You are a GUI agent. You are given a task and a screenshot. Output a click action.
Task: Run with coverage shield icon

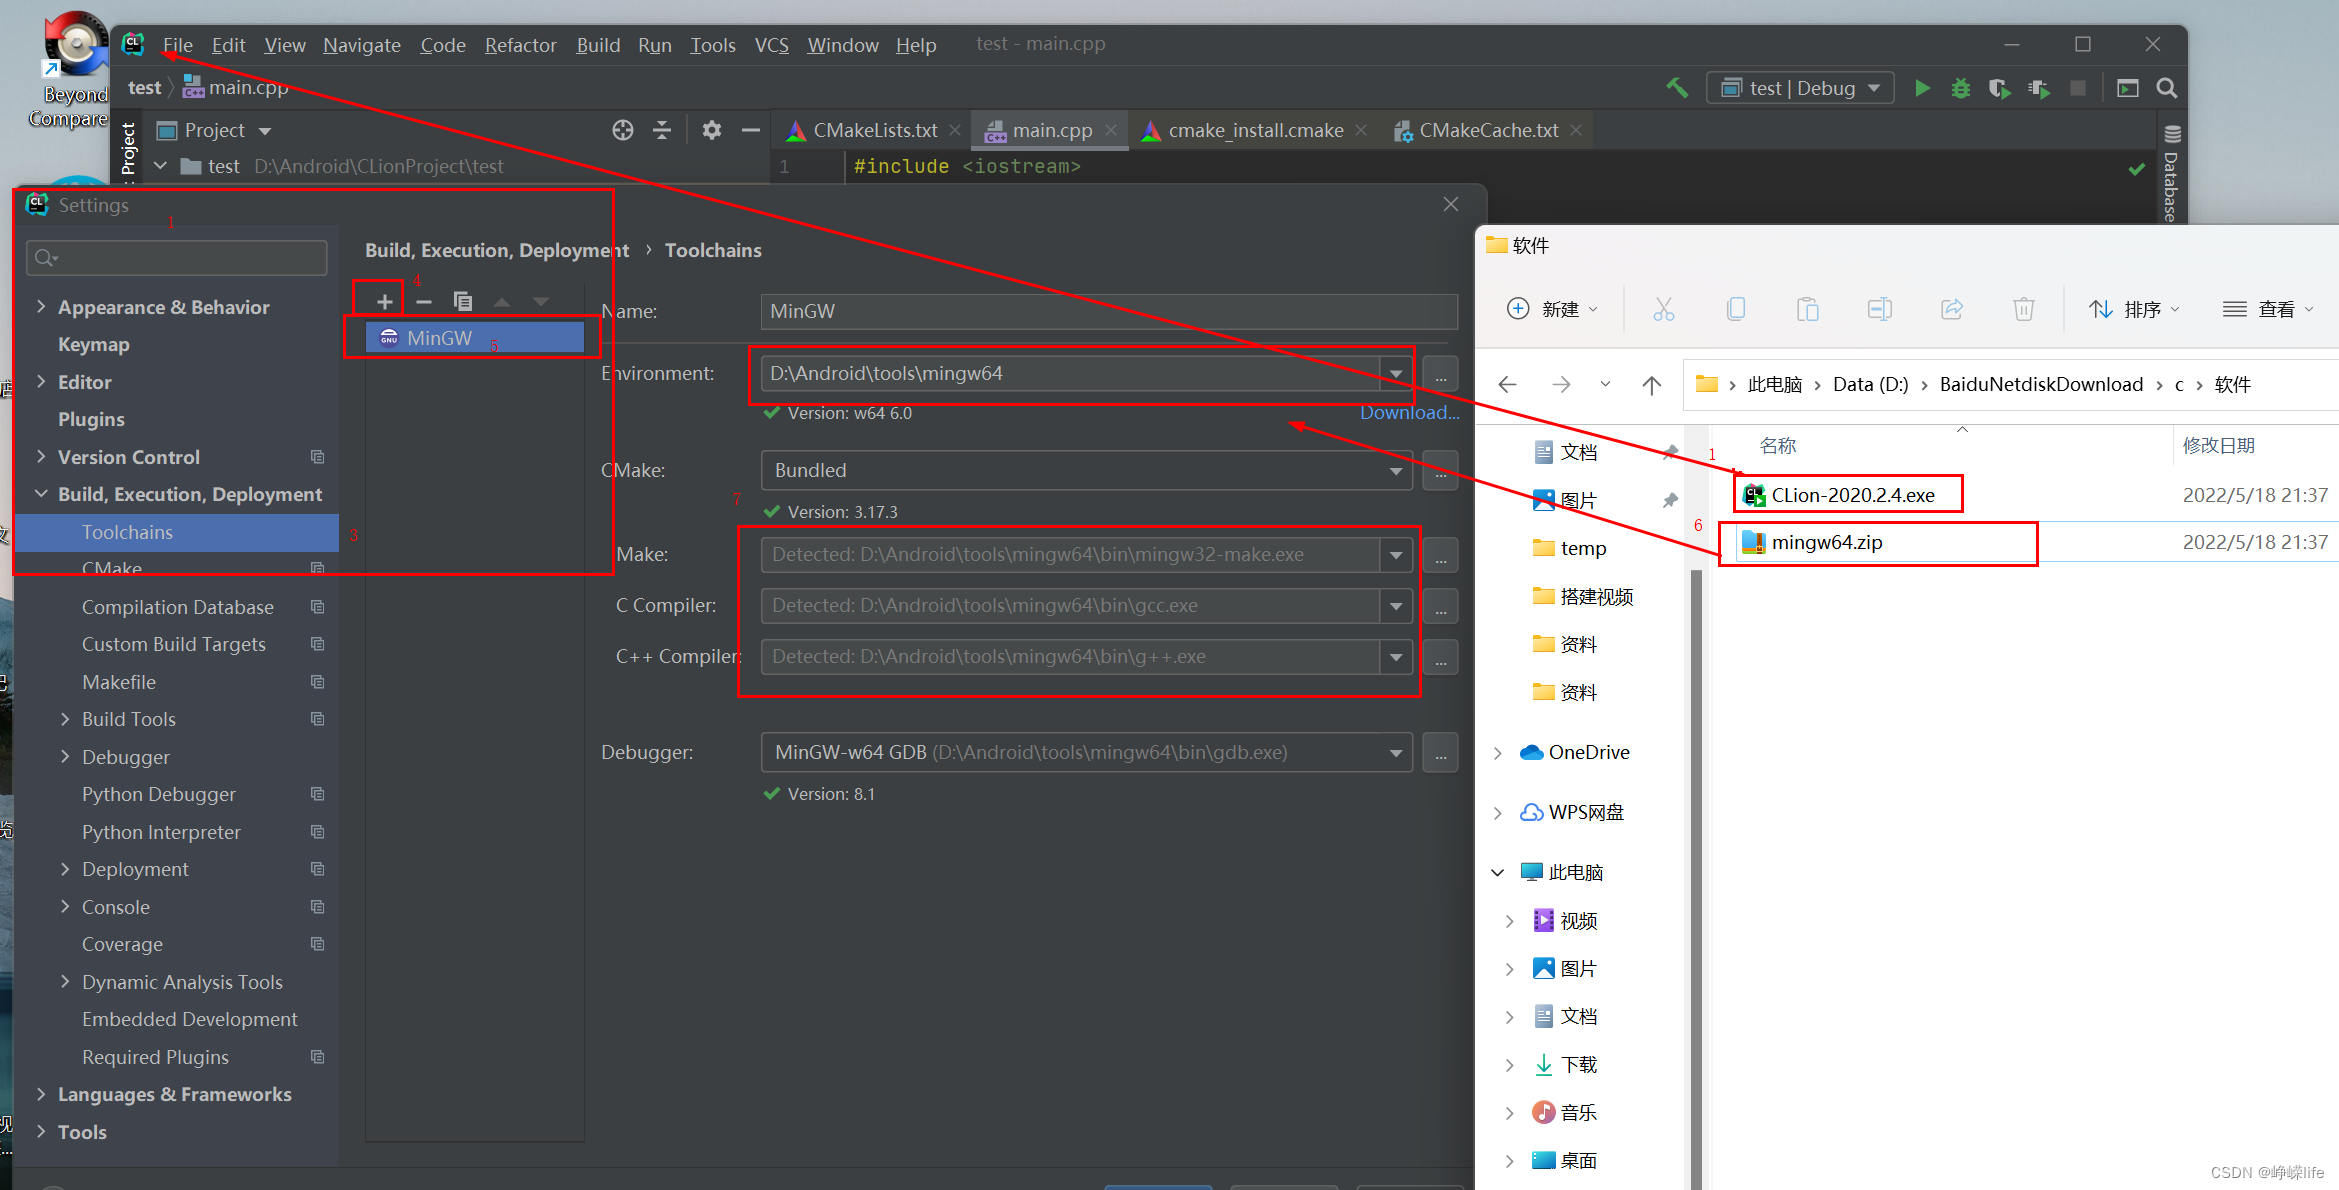(1999, 88)
